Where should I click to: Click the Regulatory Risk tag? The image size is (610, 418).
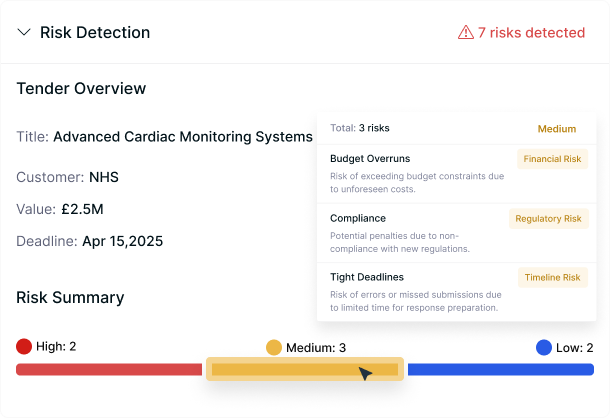549,219
